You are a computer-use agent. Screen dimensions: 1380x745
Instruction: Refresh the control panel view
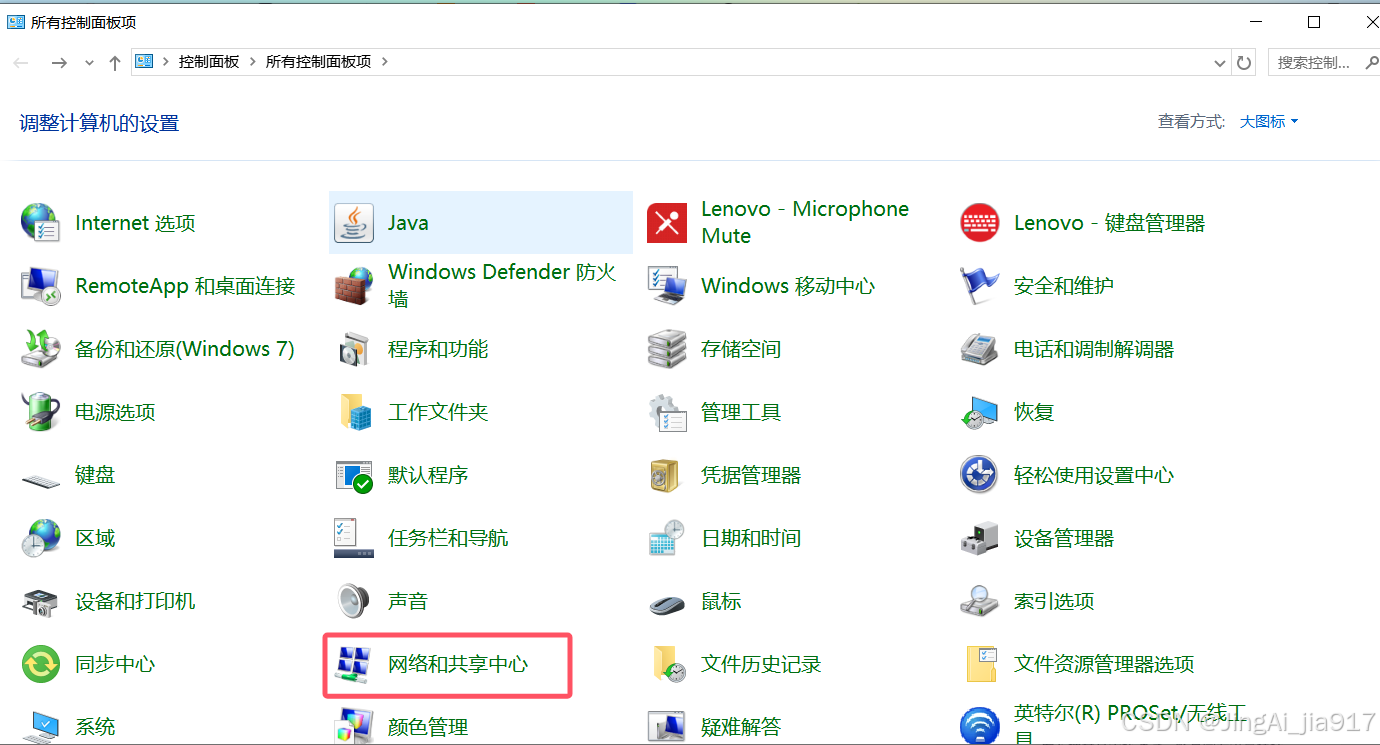[x=1244, y=62]
